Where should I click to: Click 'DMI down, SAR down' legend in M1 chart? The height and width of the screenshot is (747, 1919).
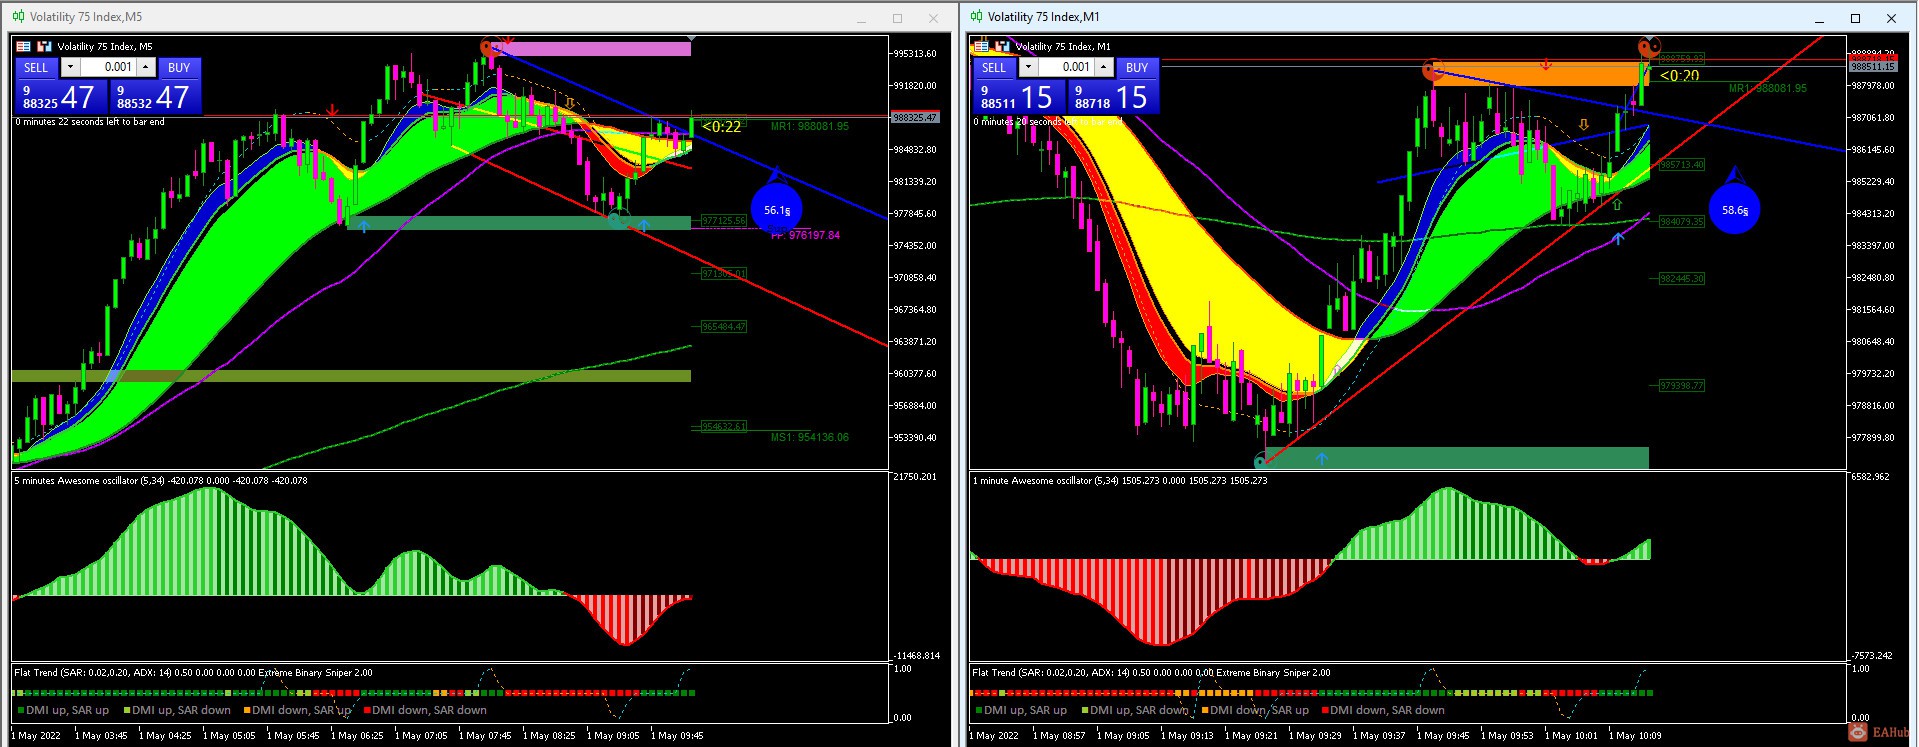(x=1383, y=710)
